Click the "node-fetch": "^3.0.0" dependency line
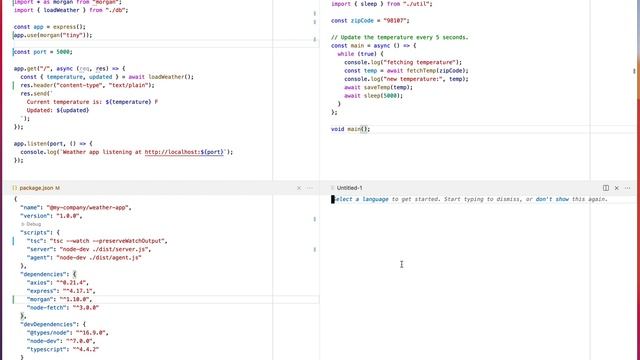Viewport: 640px width, 360px height. point(63,308)
